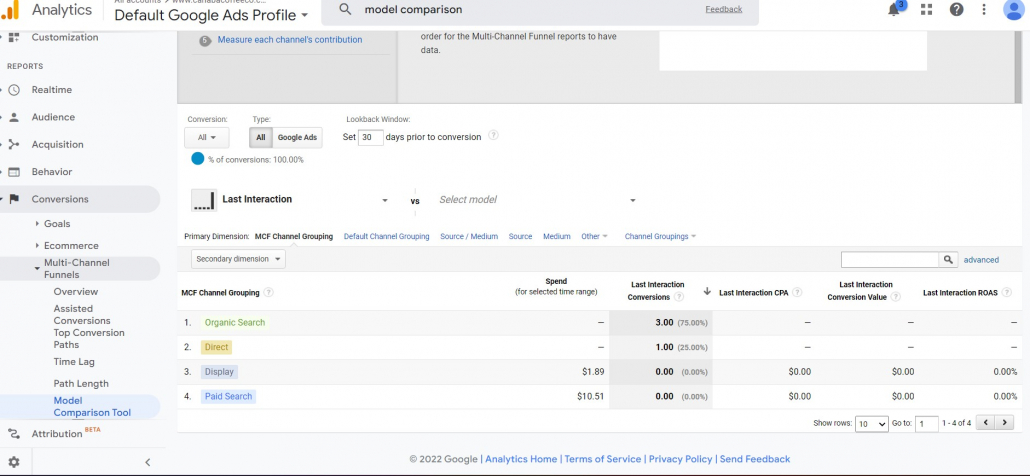Switch to Medium dimension
This screenshot has width=1030, height=476.
click(x=556, y=236)
